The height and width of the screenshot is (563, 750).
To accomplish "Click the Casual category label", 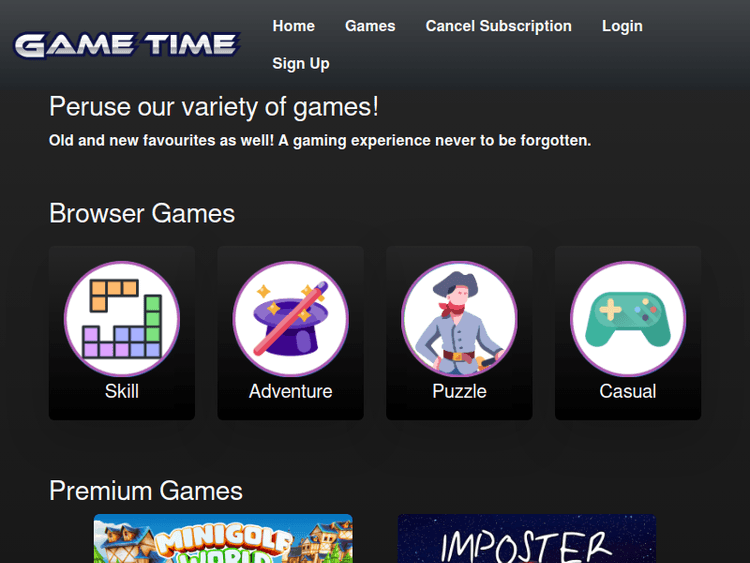I will point(628,391).
